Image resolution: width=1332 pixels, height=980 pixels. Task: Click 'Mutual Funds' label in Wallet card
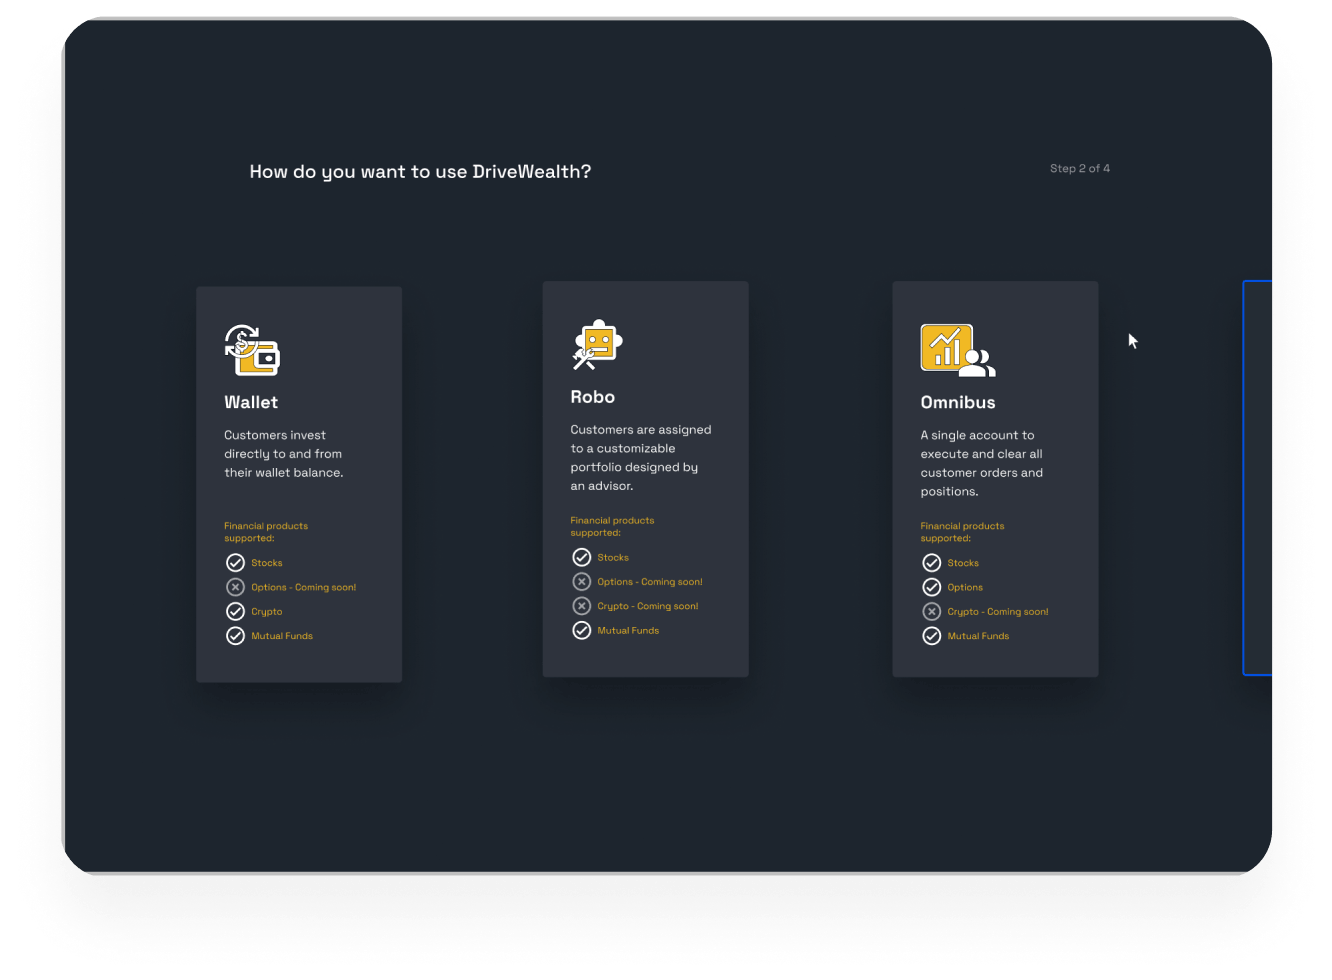pyautogui.click(x=282, y=636)
